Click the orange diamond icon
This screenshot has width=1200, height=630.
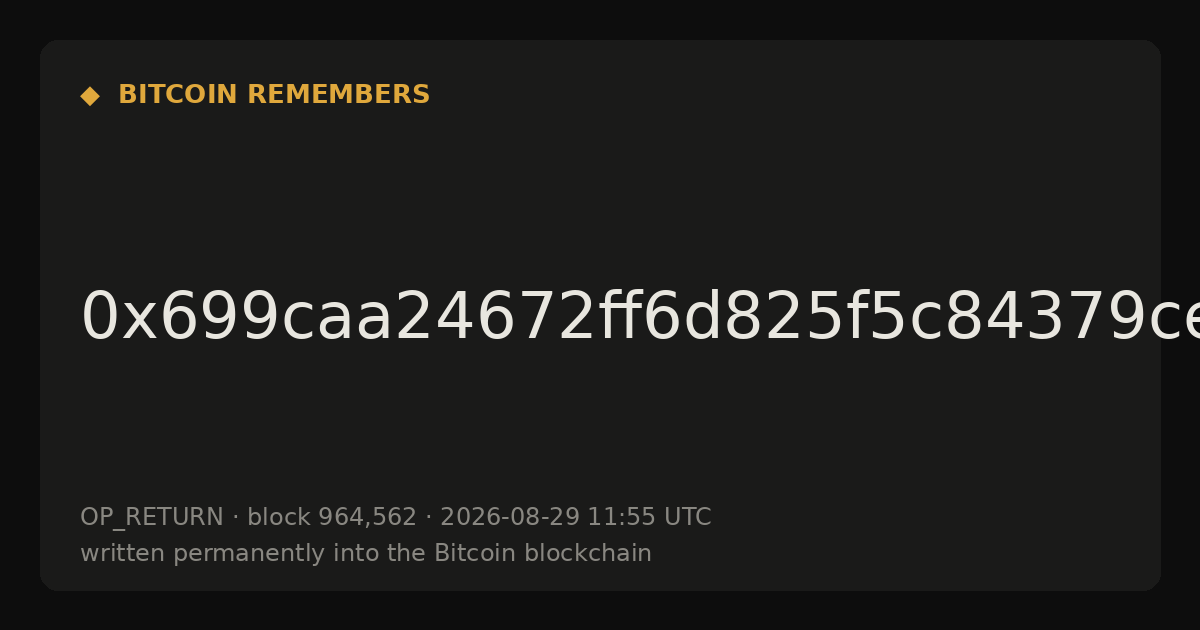pos(90,96)
